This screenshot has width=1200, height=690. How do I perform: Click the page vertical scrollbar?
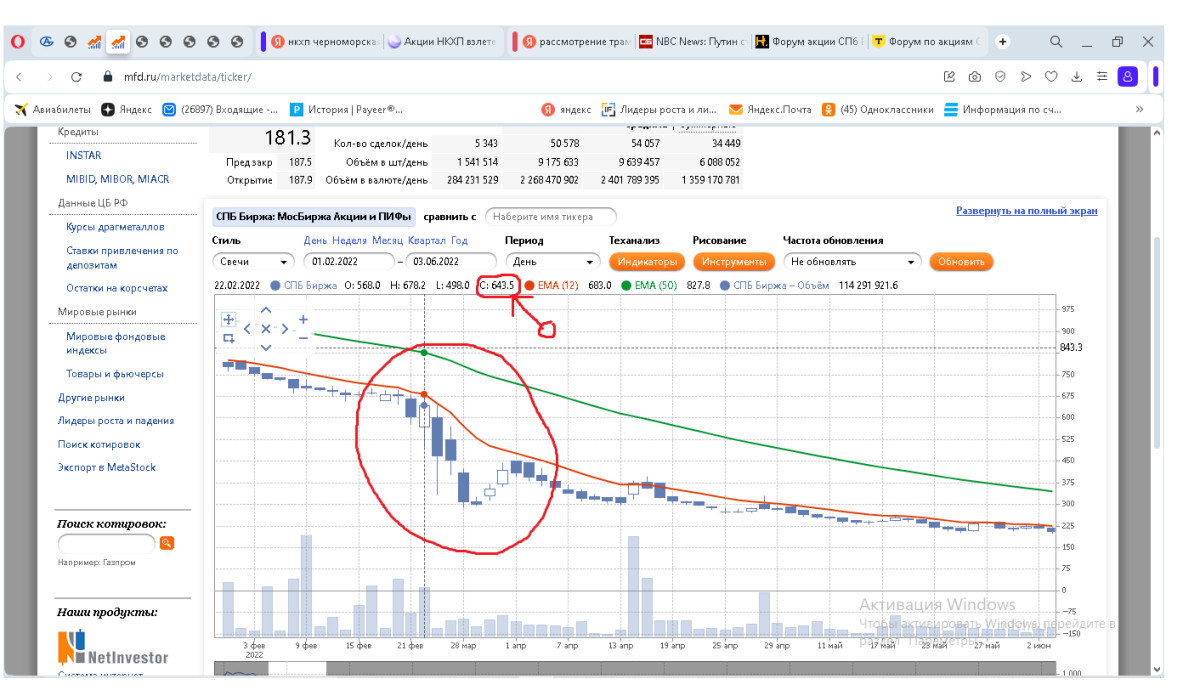1158,340
